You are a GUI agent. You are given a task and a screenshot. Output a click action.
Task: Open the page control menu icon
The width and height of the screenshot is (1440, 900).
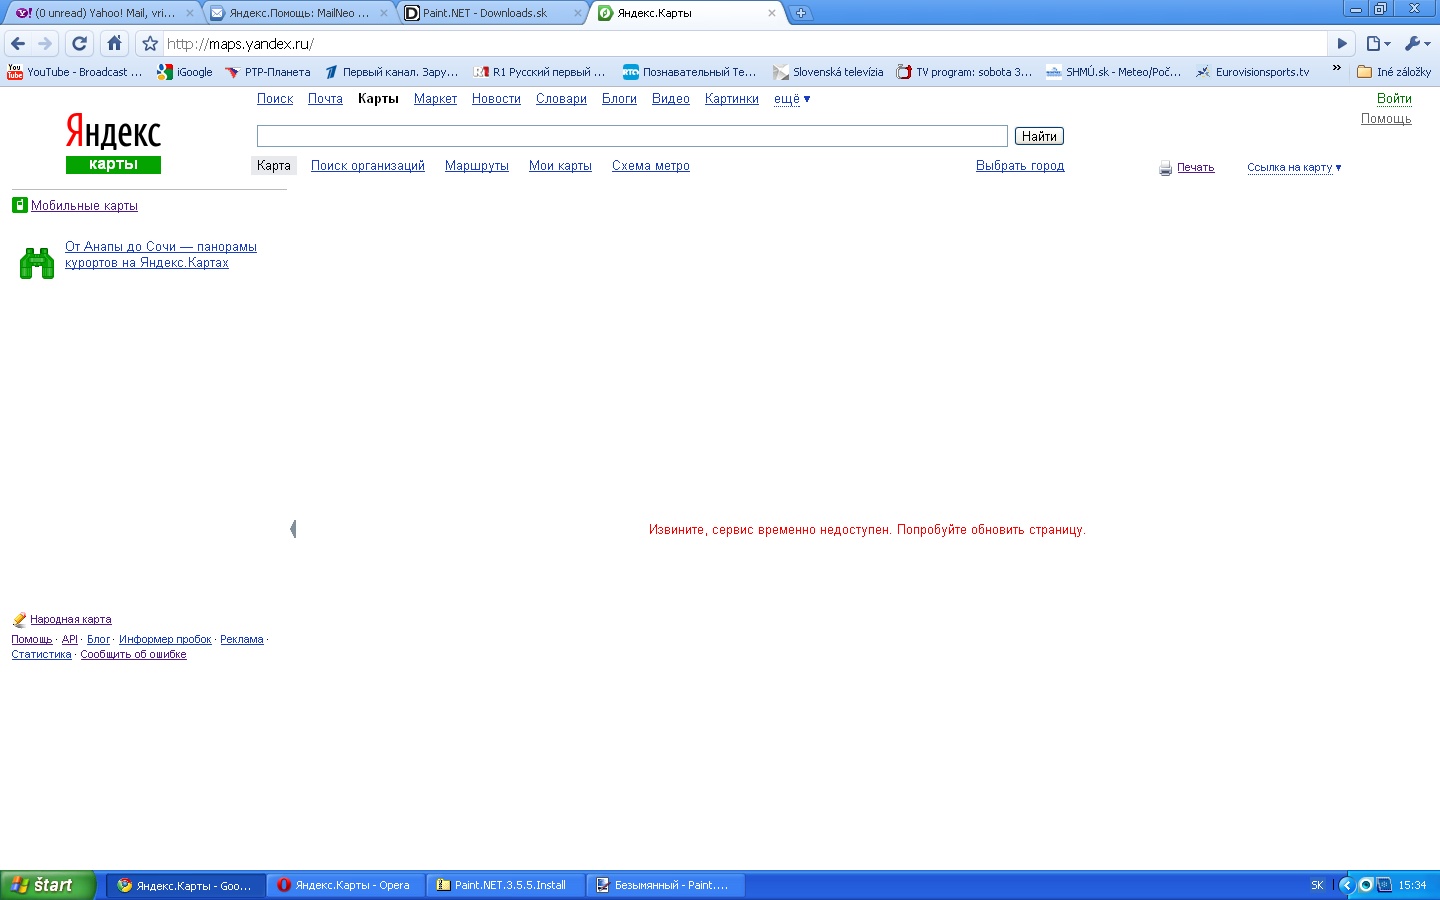pos(1378,44)
